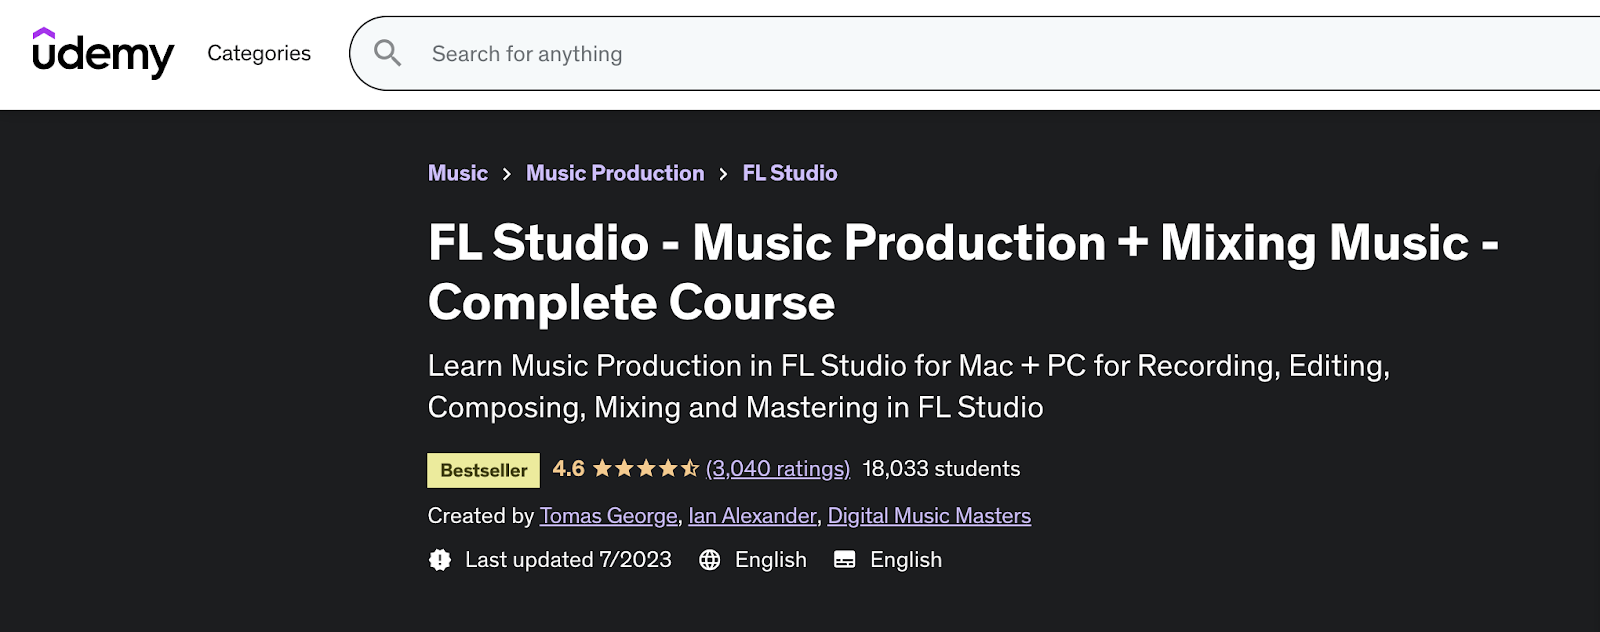Click the chevron before FL Studio breadcrumb
The width and height of the screenshot is (1600, 632).
(723, 174)
